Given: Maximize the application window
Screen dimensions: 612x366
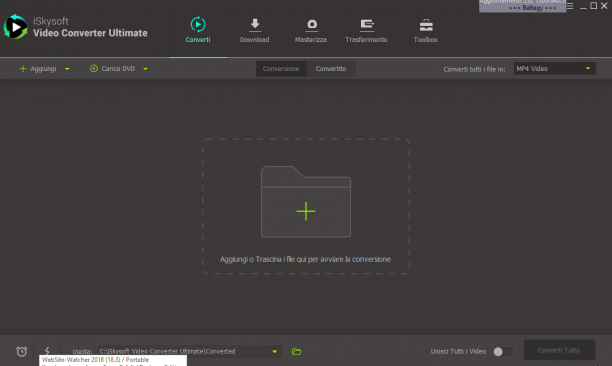Looking at the screenshot, I should tap(594, 5).
